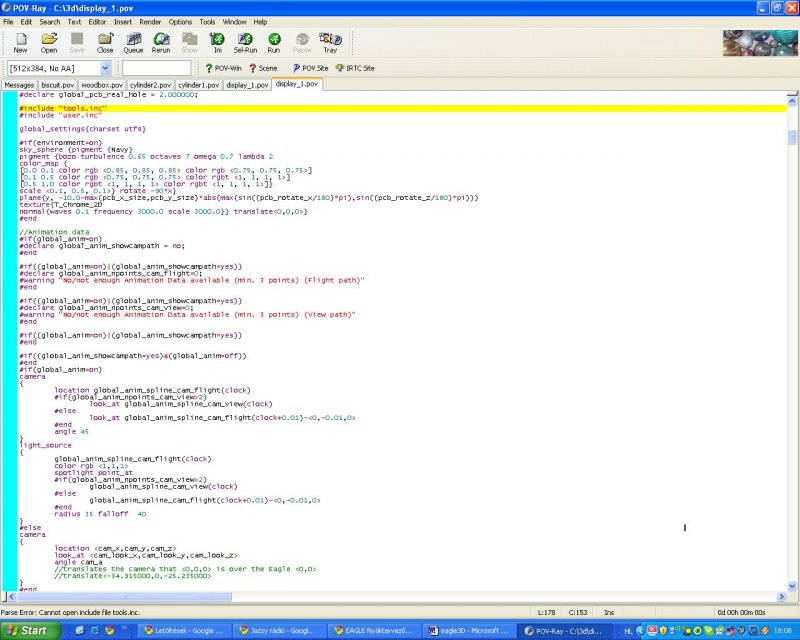800x640 pixels.
Task: Click the 0d 00h 00m 00s render timer
Action: pyautogui.click(x=741, y=612)
